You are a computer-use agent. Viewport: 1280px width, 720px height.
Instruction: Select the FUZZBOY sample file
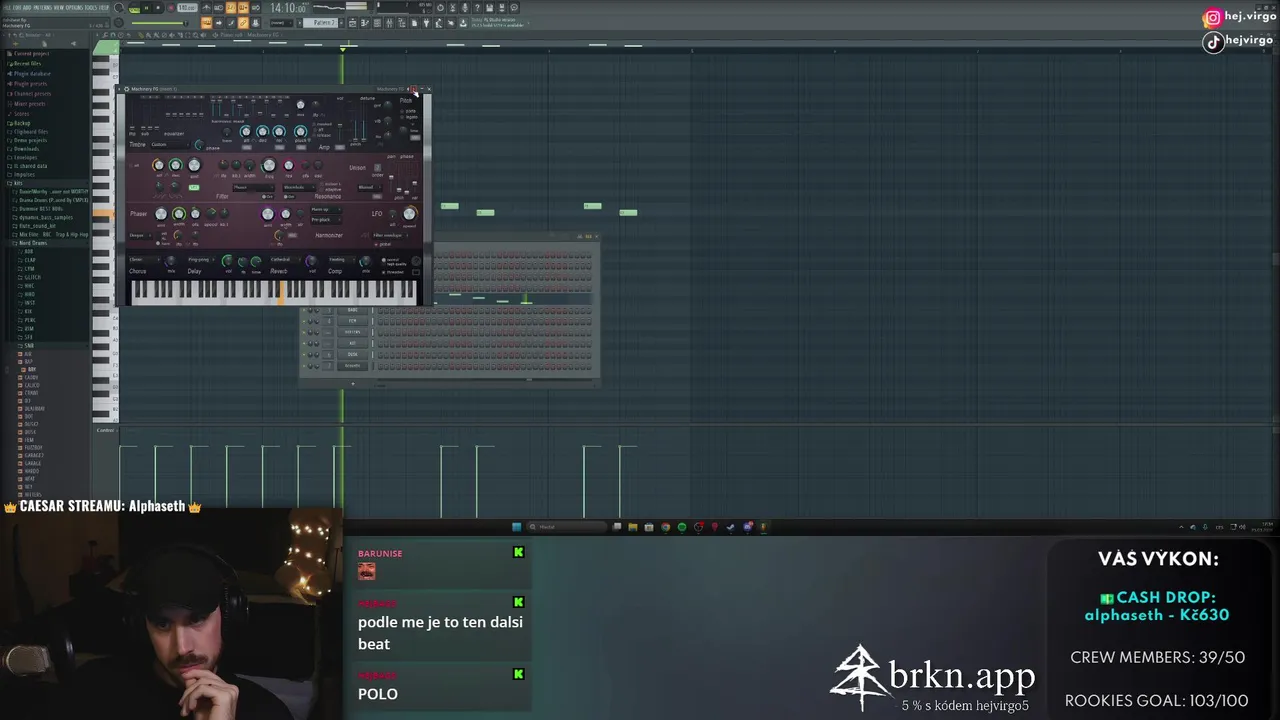[x=30, y=448]
